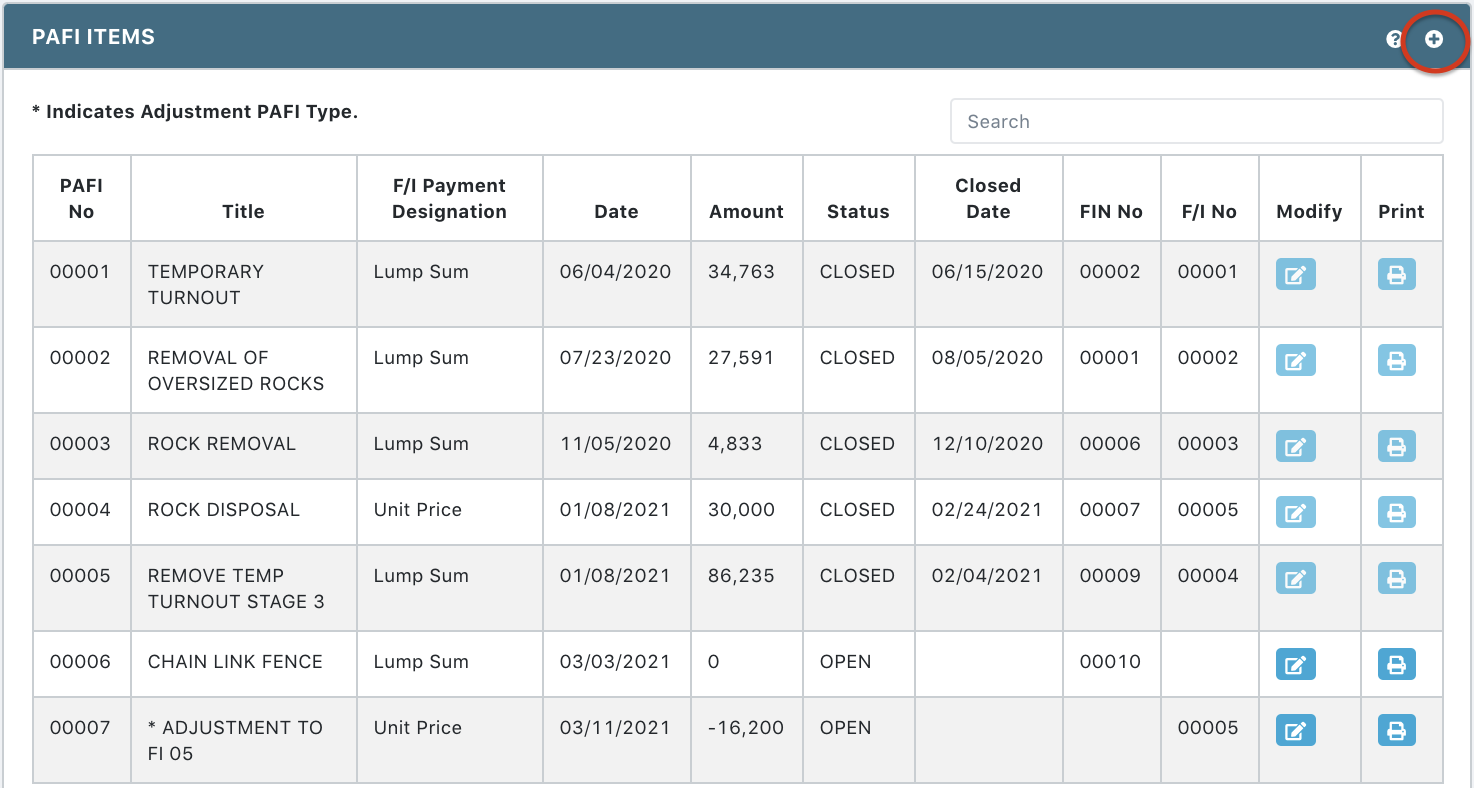Edit PAFI 00007 Adjustment to FI 05
This screenshot has width=1474, height=788.
click(1295, 730)
